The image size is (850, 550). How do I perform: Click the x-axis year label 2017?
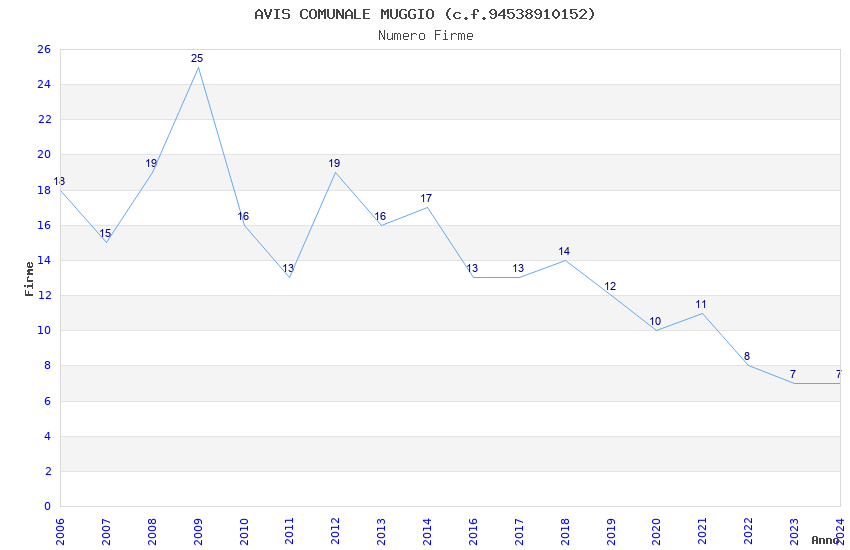[x=519, y=532]
